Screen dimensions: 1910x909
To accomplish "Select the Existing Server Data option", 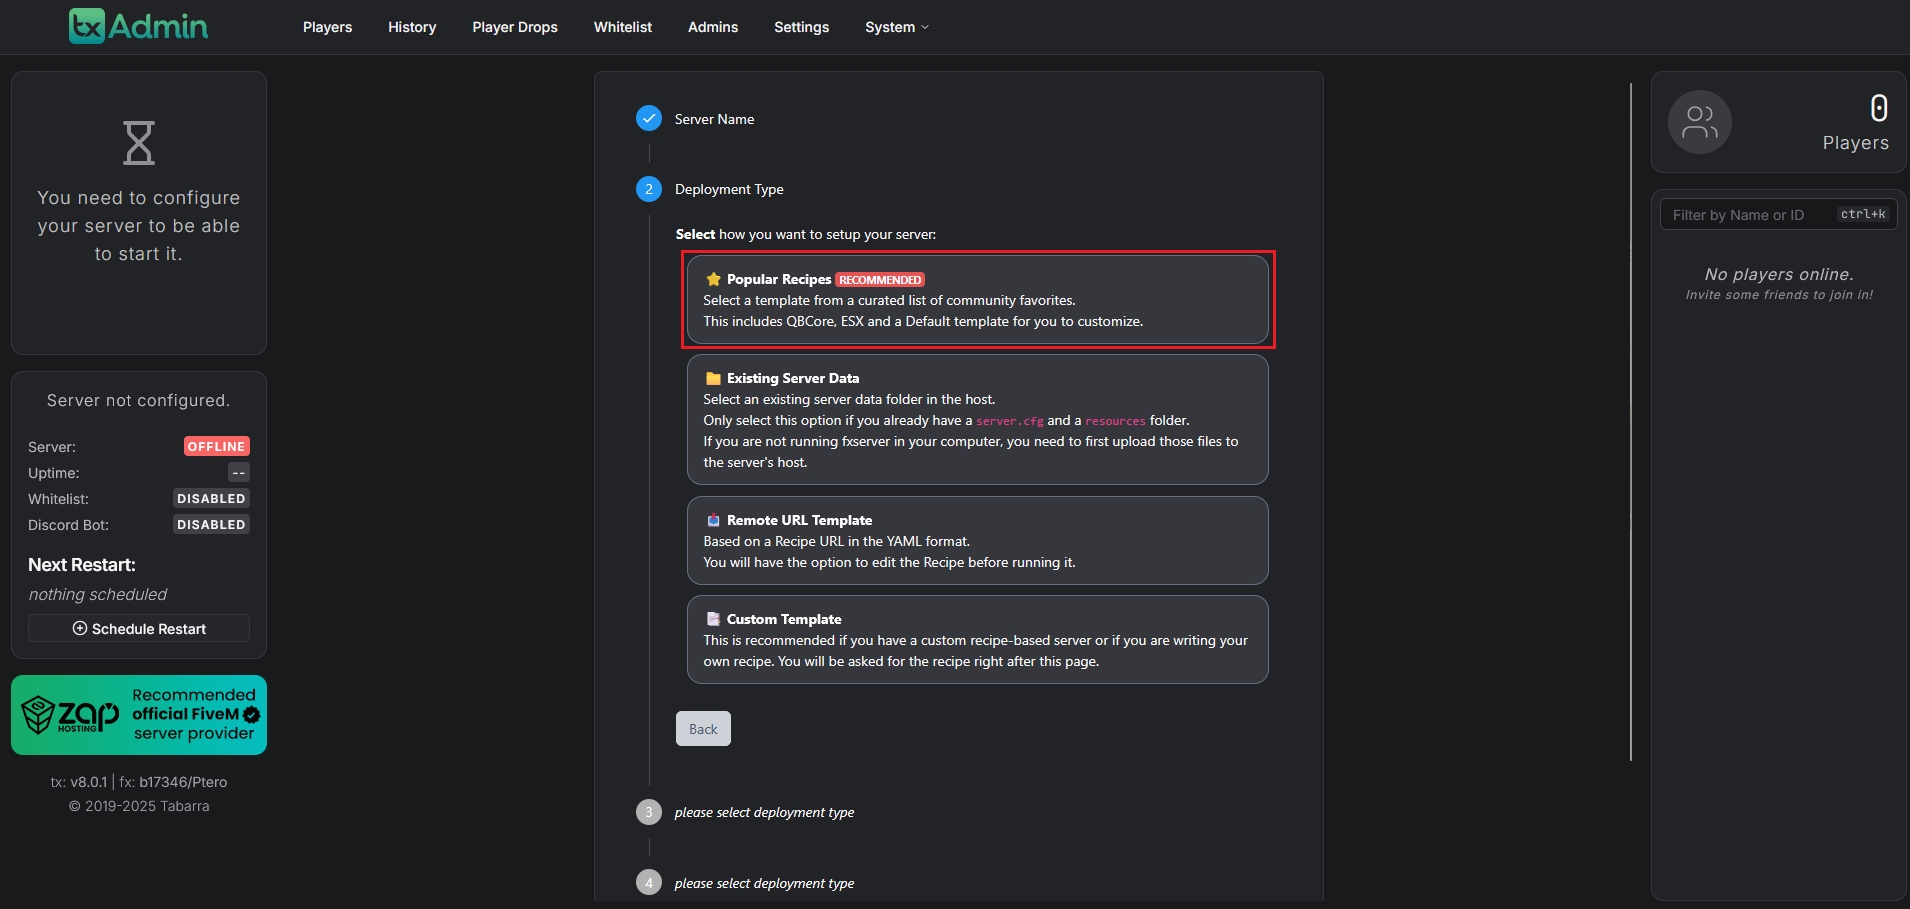I will [977, 420].
